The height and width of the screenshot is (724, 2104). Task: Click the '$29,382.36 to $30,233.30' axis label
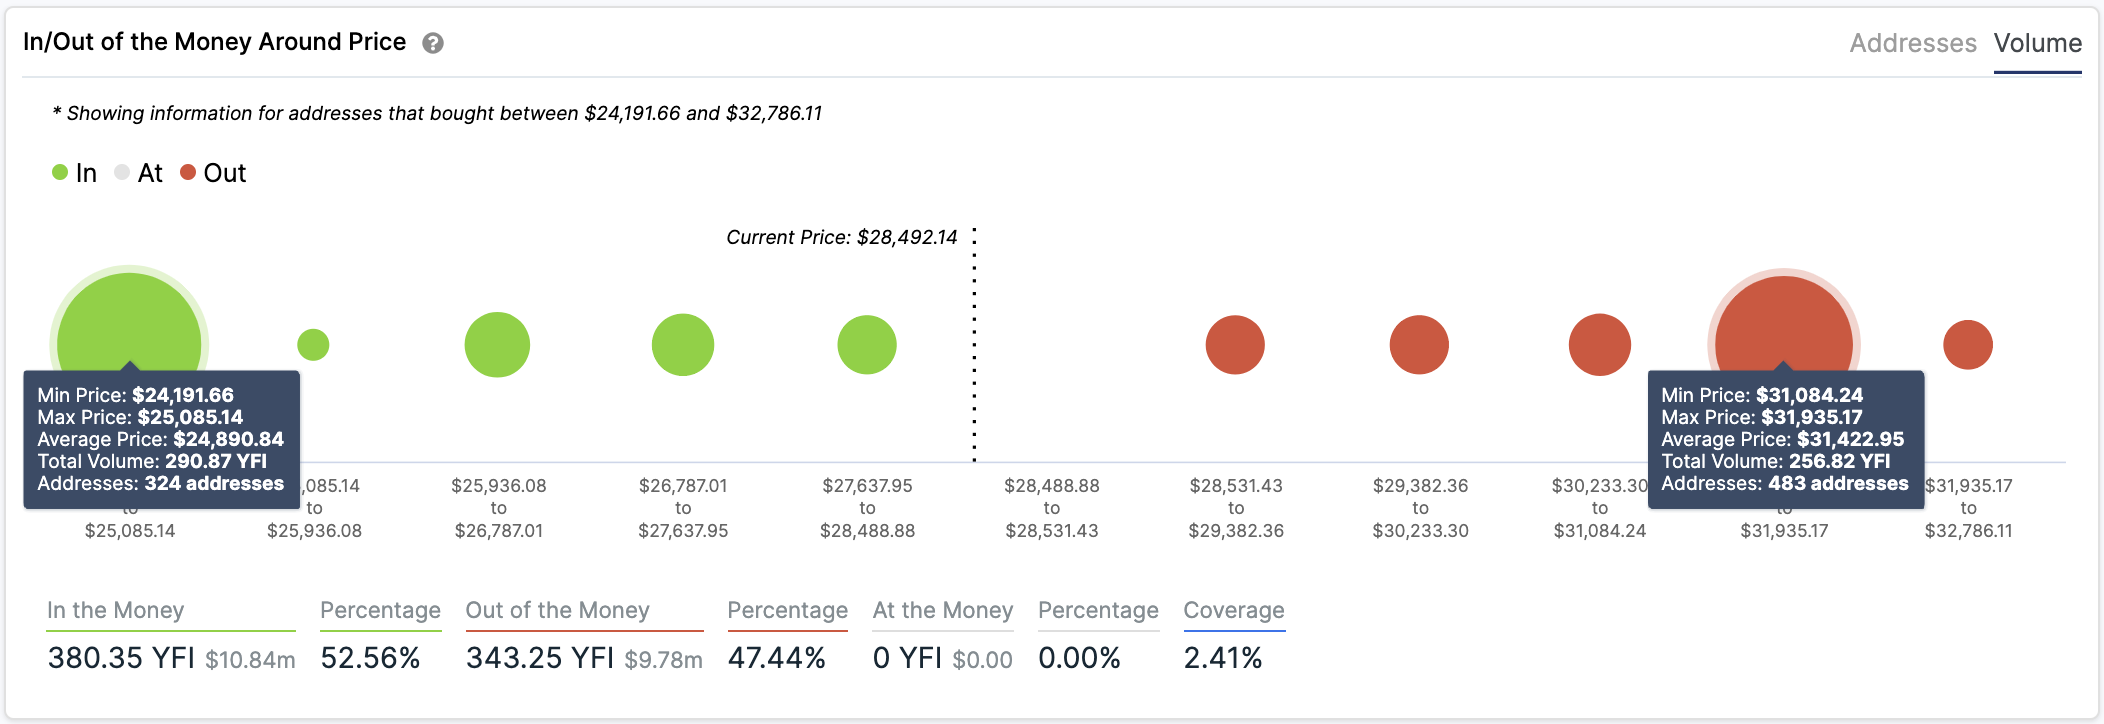1420,508
